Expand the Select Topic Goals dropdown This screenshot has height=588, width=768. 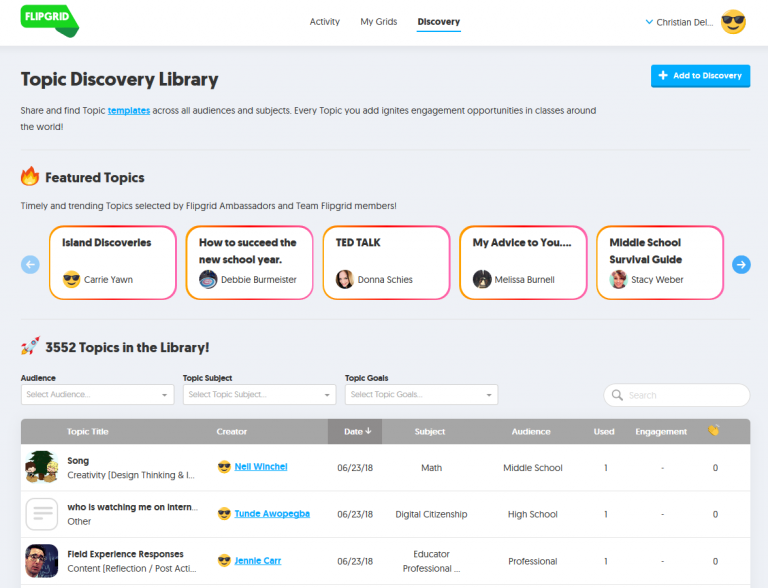tap(421, 395)
